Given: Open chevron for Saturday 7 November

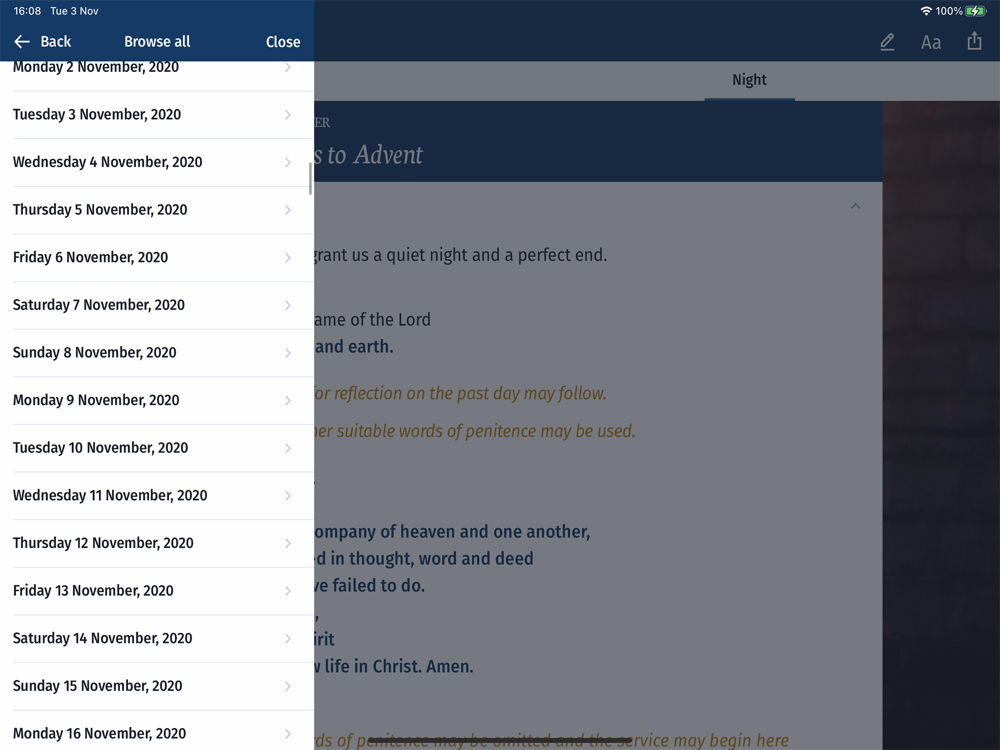Looking at the screenshot, I should pos(288,305).
